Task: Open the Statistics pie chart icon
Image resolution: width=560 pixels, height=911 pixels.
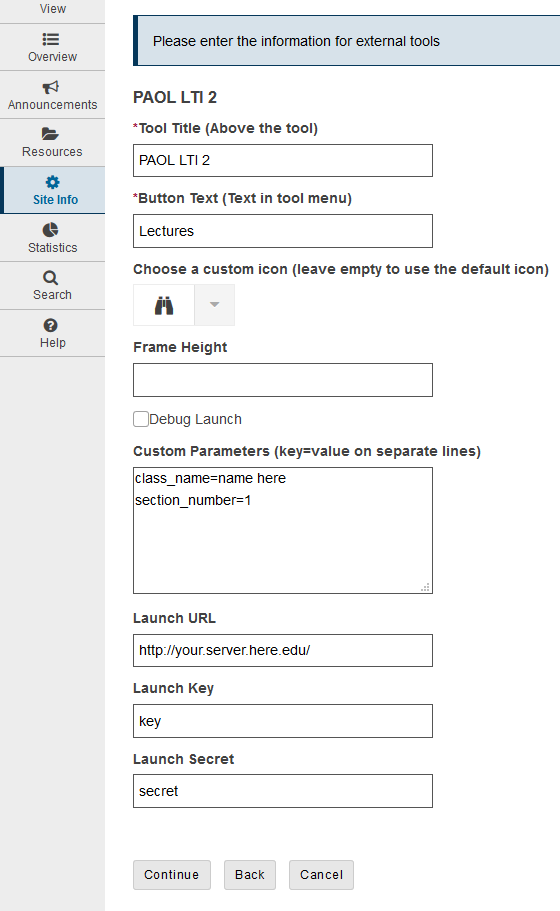Action: pyautogui.click(x=51, y=229)
